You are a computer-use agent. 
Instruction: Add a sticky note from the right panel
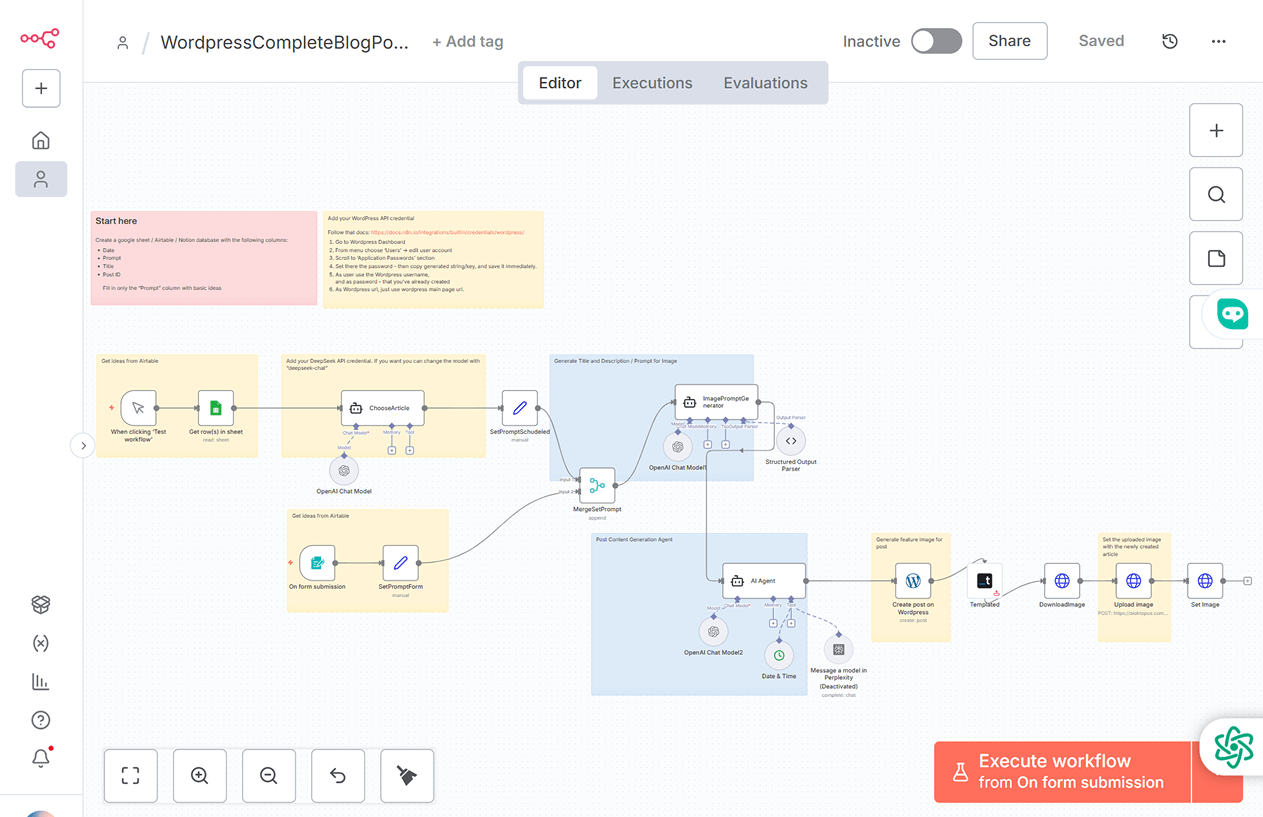click(x=1216, y=258)
